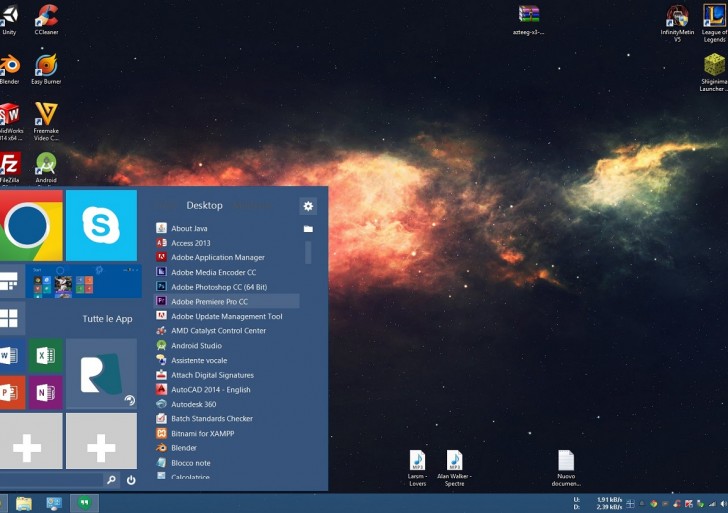Click the search magnifier button

click(x=111, y=480)
